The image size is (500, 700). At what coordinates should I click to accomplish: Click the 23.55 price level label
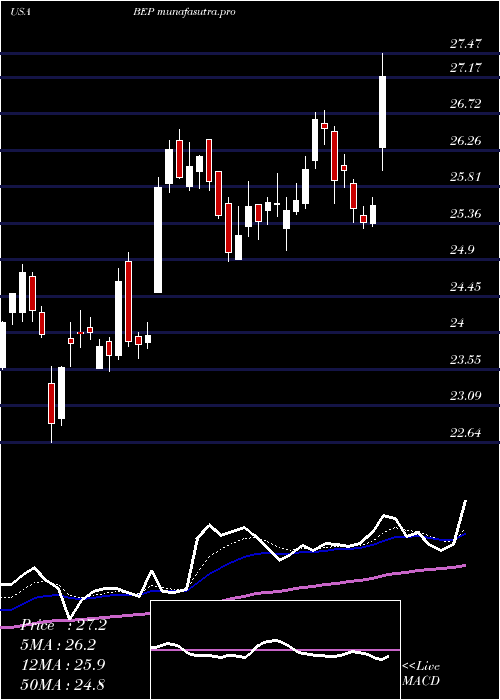click(465, 359)
